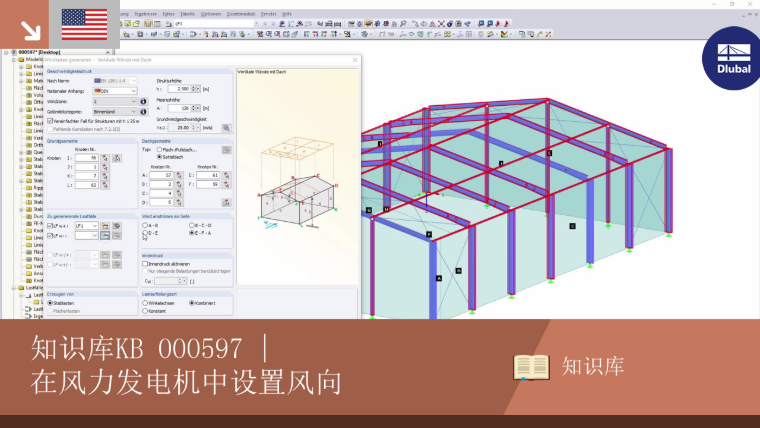The width and height of the screenshot is (760, 428).
Task: Open the Optionen menu
Action: 211,14
